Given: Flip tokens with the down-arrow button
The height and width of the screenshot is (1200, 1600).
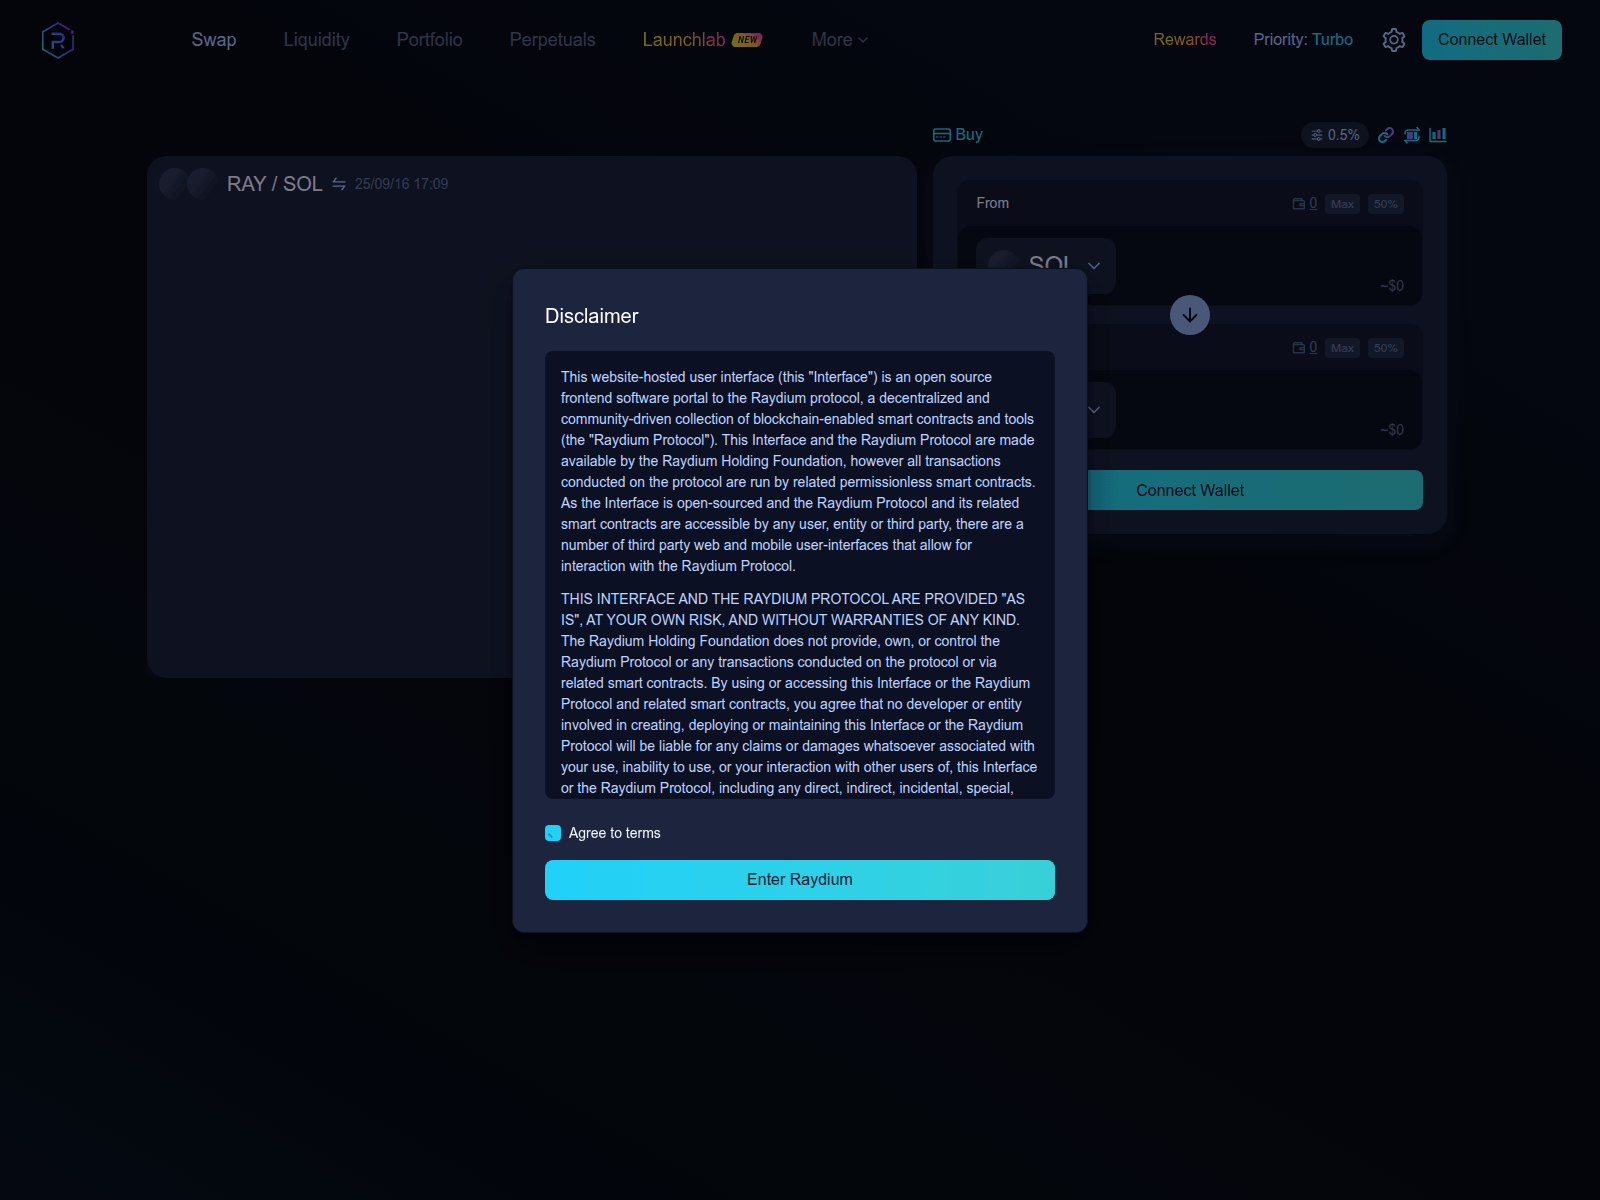Looking at the screenshot, I should (x=1190, y=315).
